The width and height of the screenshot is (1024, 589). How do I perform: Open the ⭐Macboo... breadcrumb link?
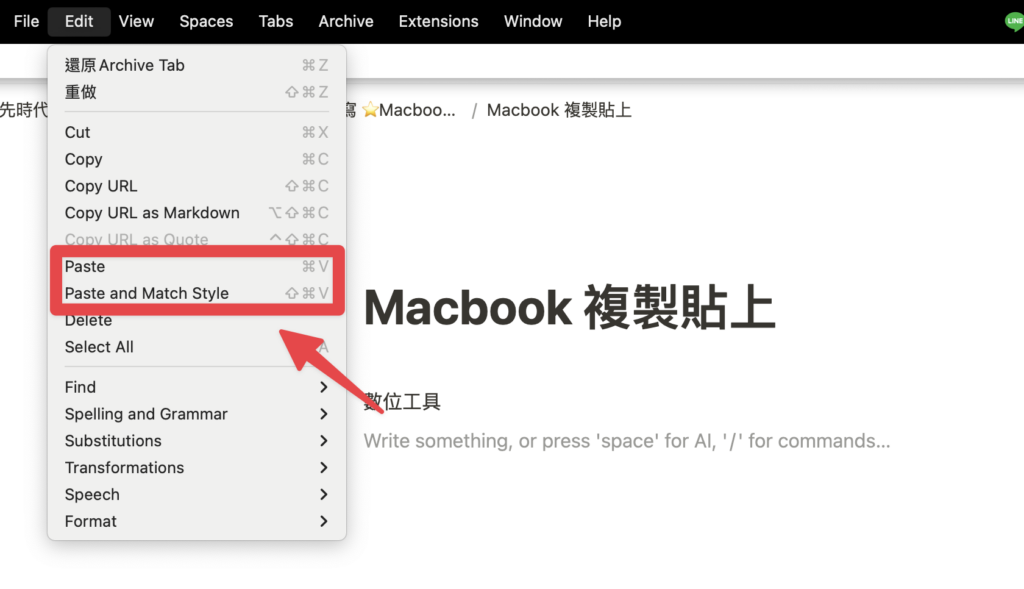pyautogui.click(x=408, y=110)
